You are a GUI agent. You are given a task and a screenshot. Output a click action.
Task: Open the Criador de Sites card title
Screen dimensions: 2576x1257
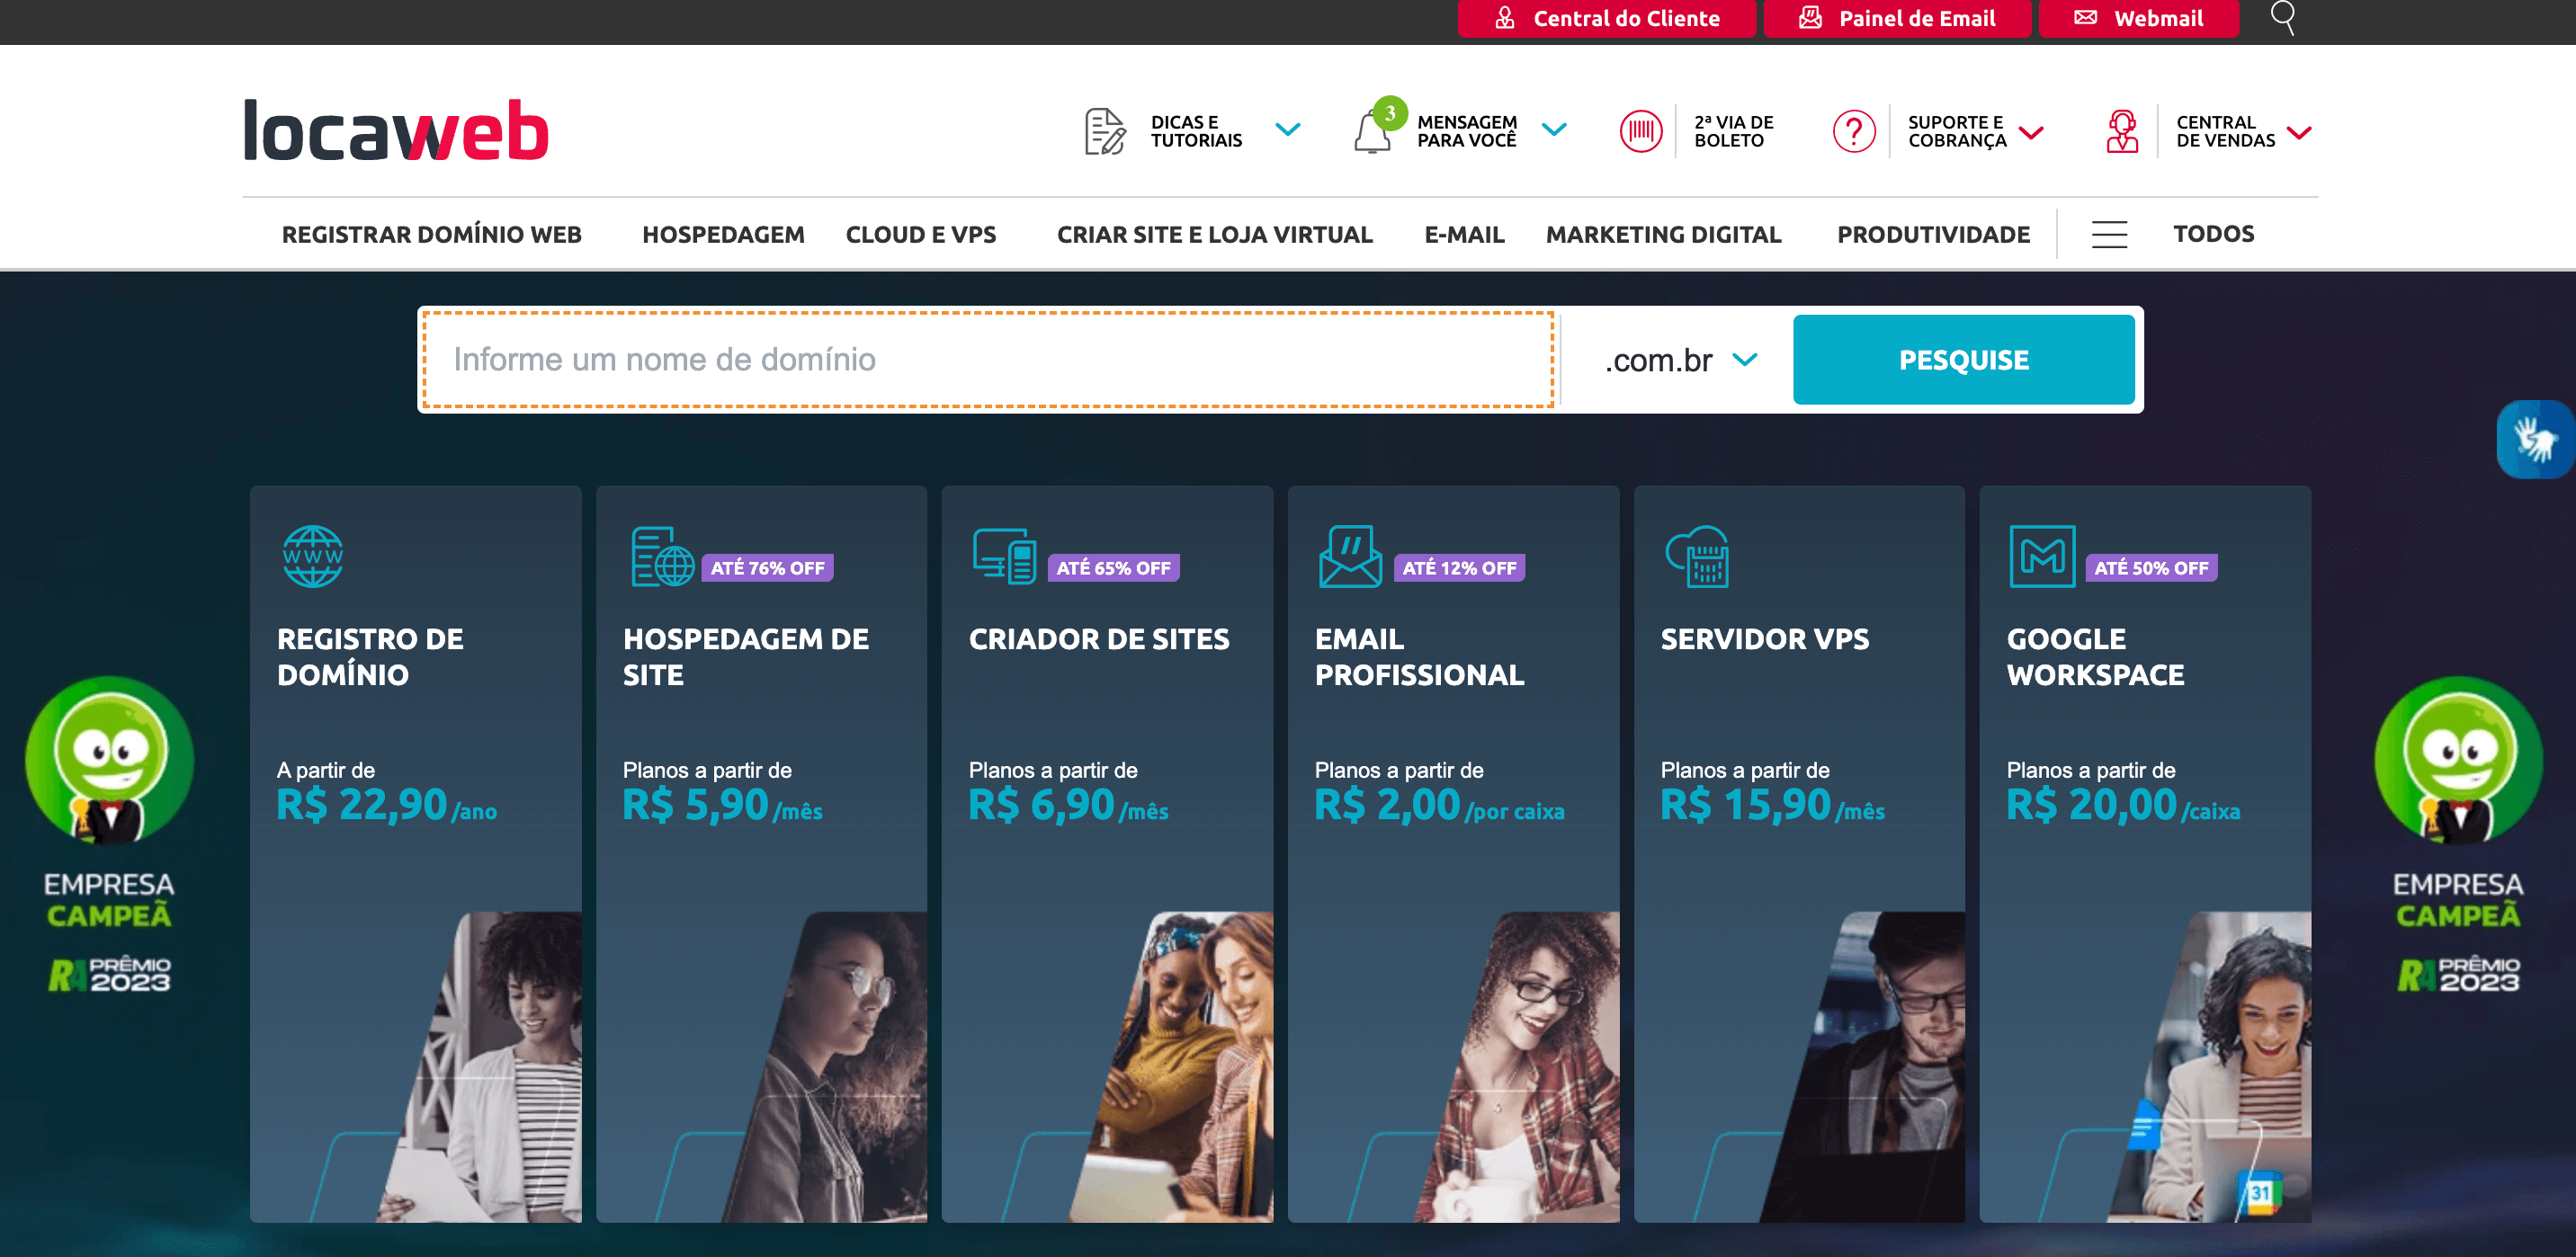coord(1099,639)
